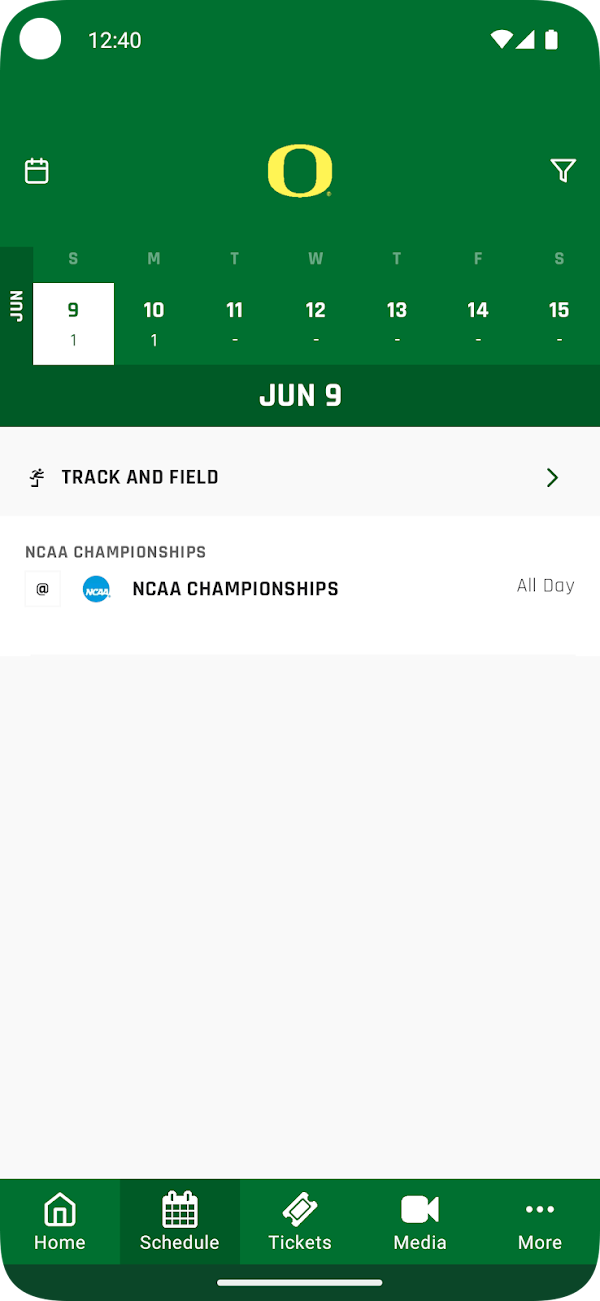Open the Media video camera tab
This screenshot has width=600, height=1301.
[x=420, y=1222]
